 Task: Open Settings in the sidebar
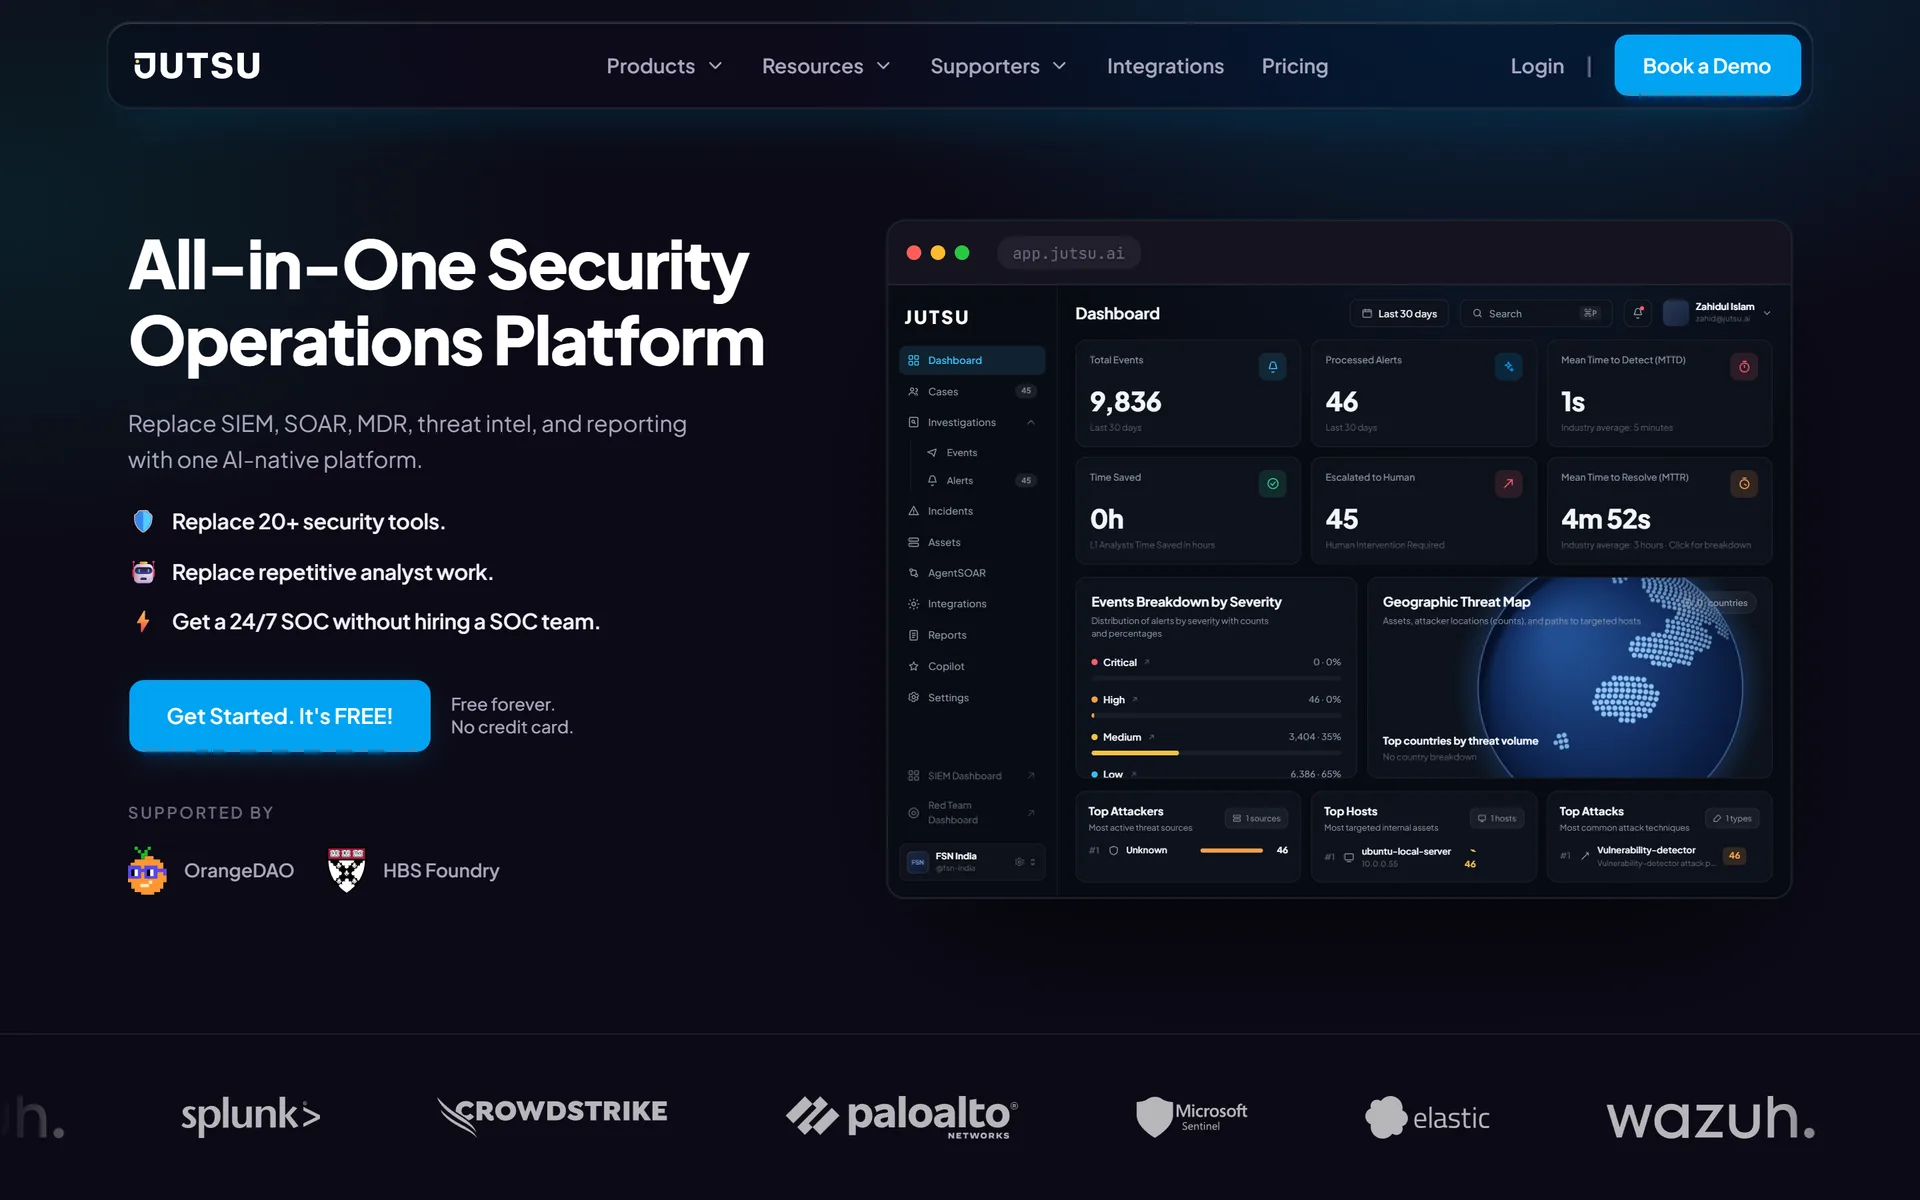point(972,698)
